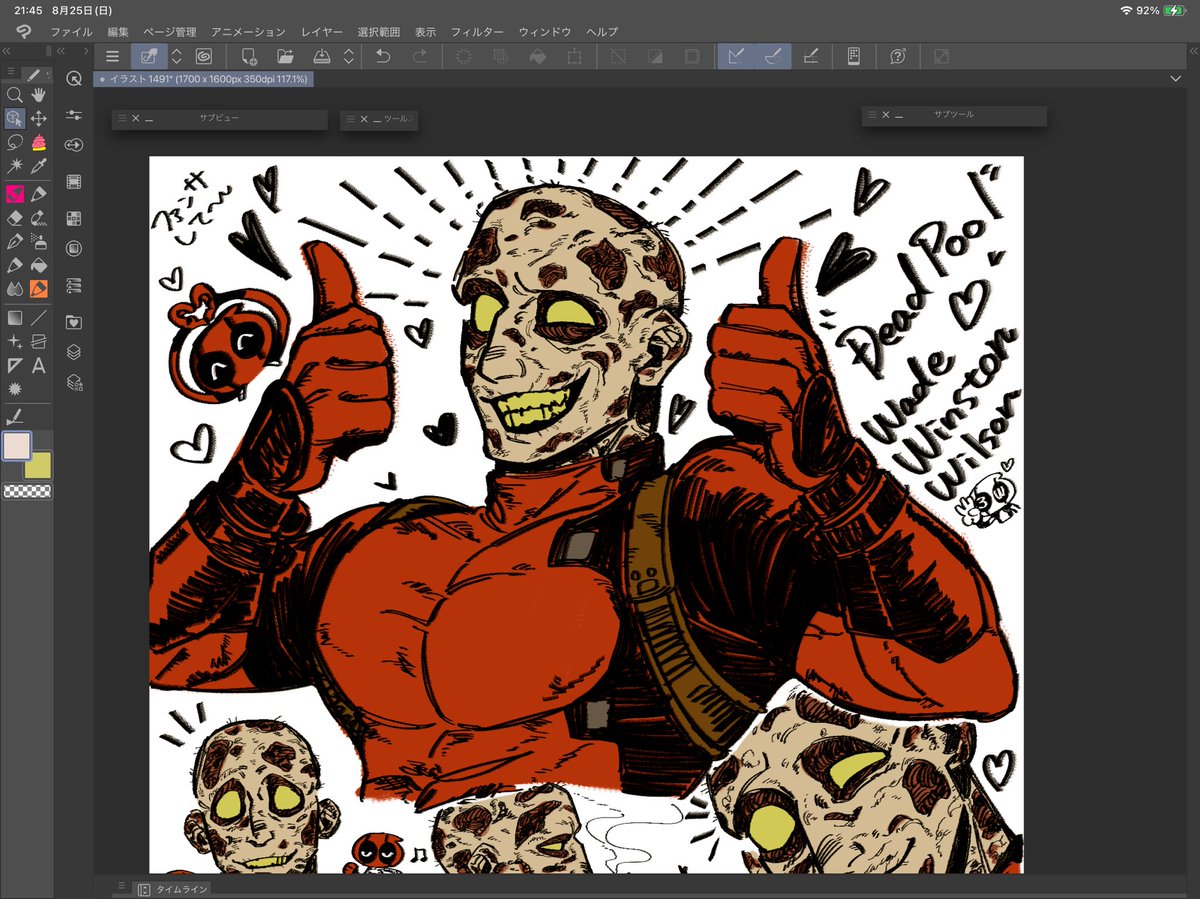Click the Save icon in command bar
The width and height of the screenshot is (1200, 899).
coord(322,56)
